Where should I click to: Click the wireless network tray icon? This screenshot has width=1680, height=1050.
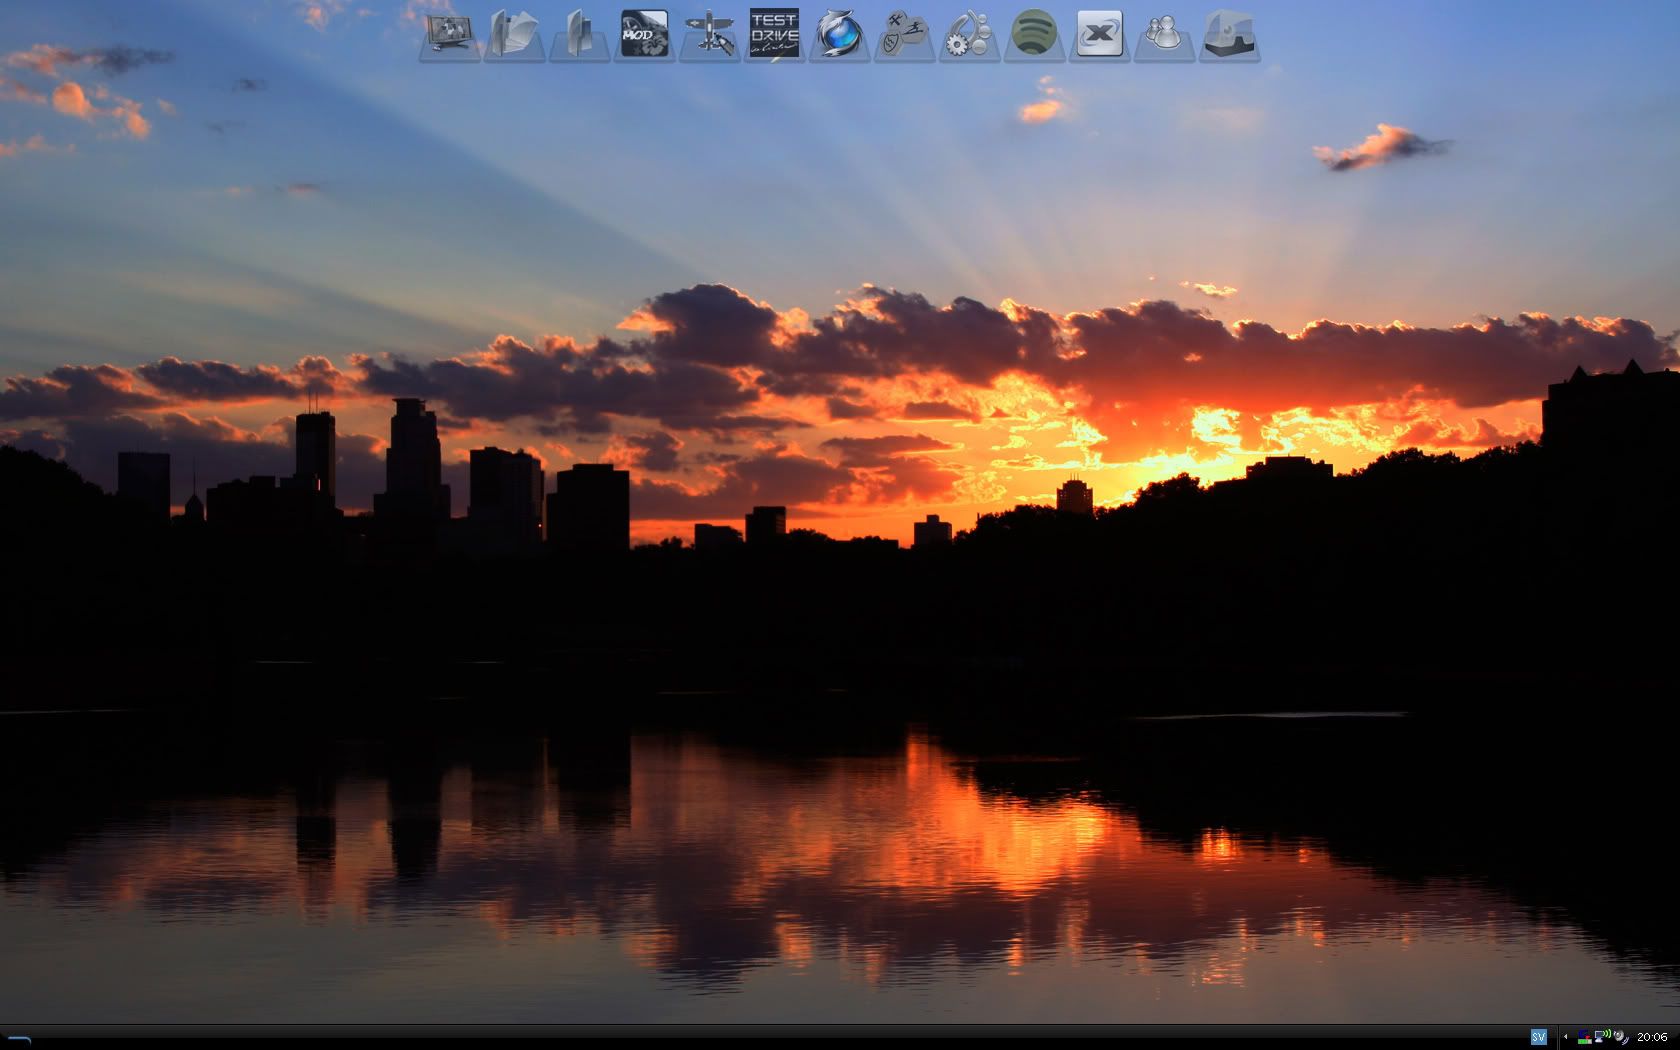tap(1601, 1037)
